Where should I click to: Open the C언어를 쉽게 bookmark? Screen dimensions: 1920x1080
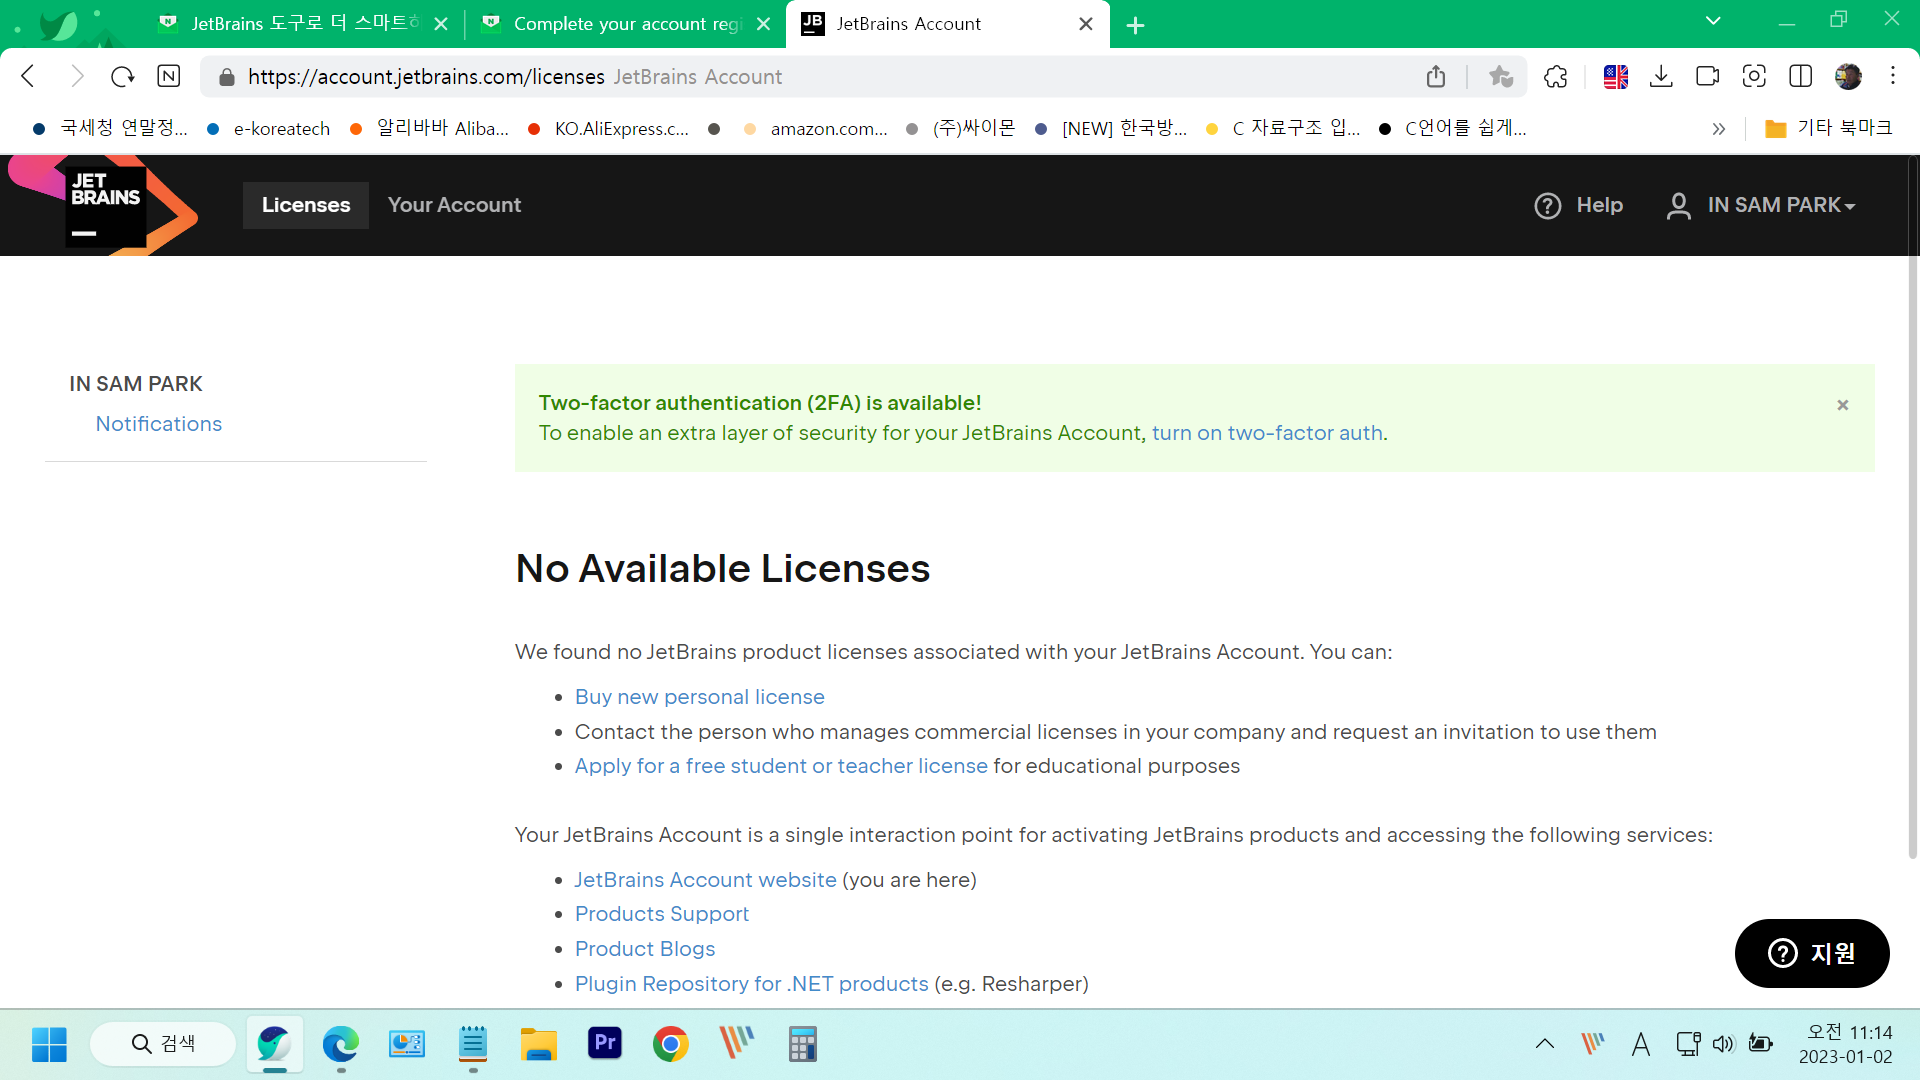1453,128
